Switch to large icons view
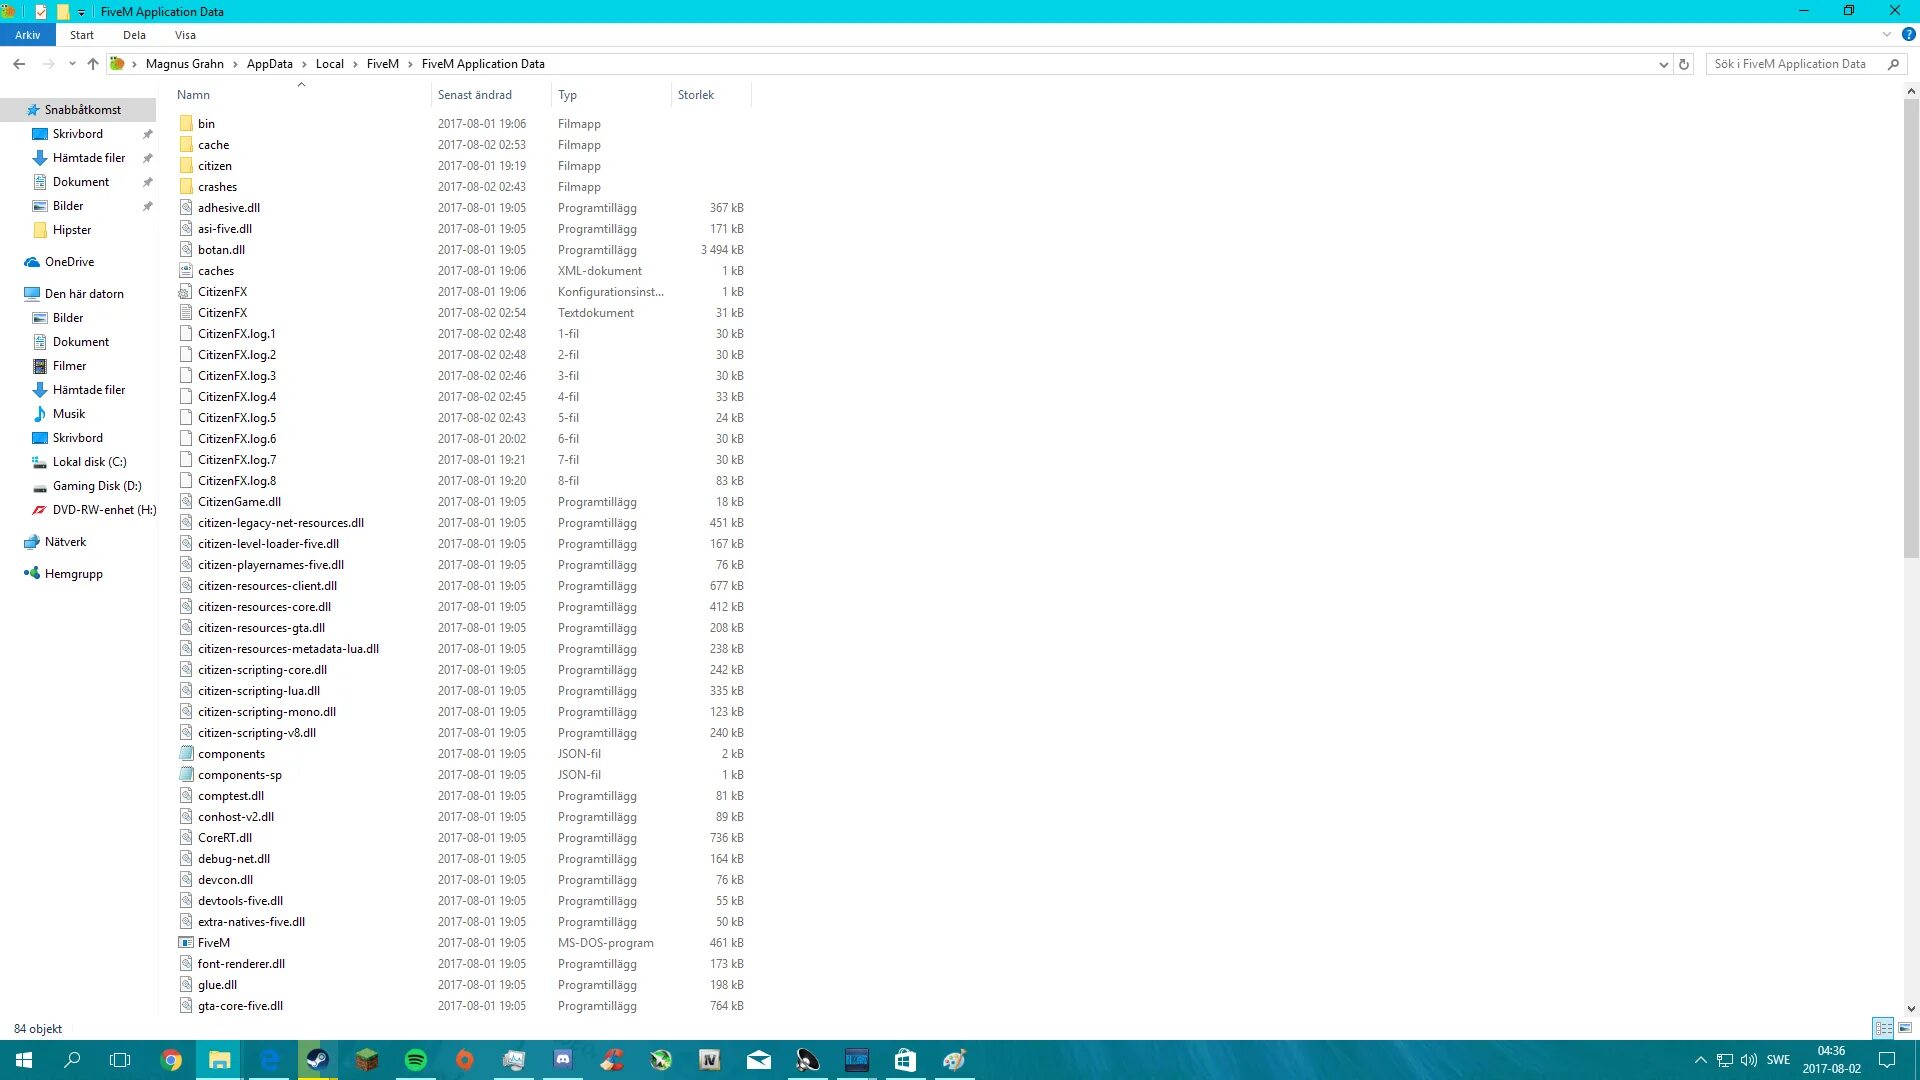Viewport: 1920px width, 1080px height. [1905, 1028]
